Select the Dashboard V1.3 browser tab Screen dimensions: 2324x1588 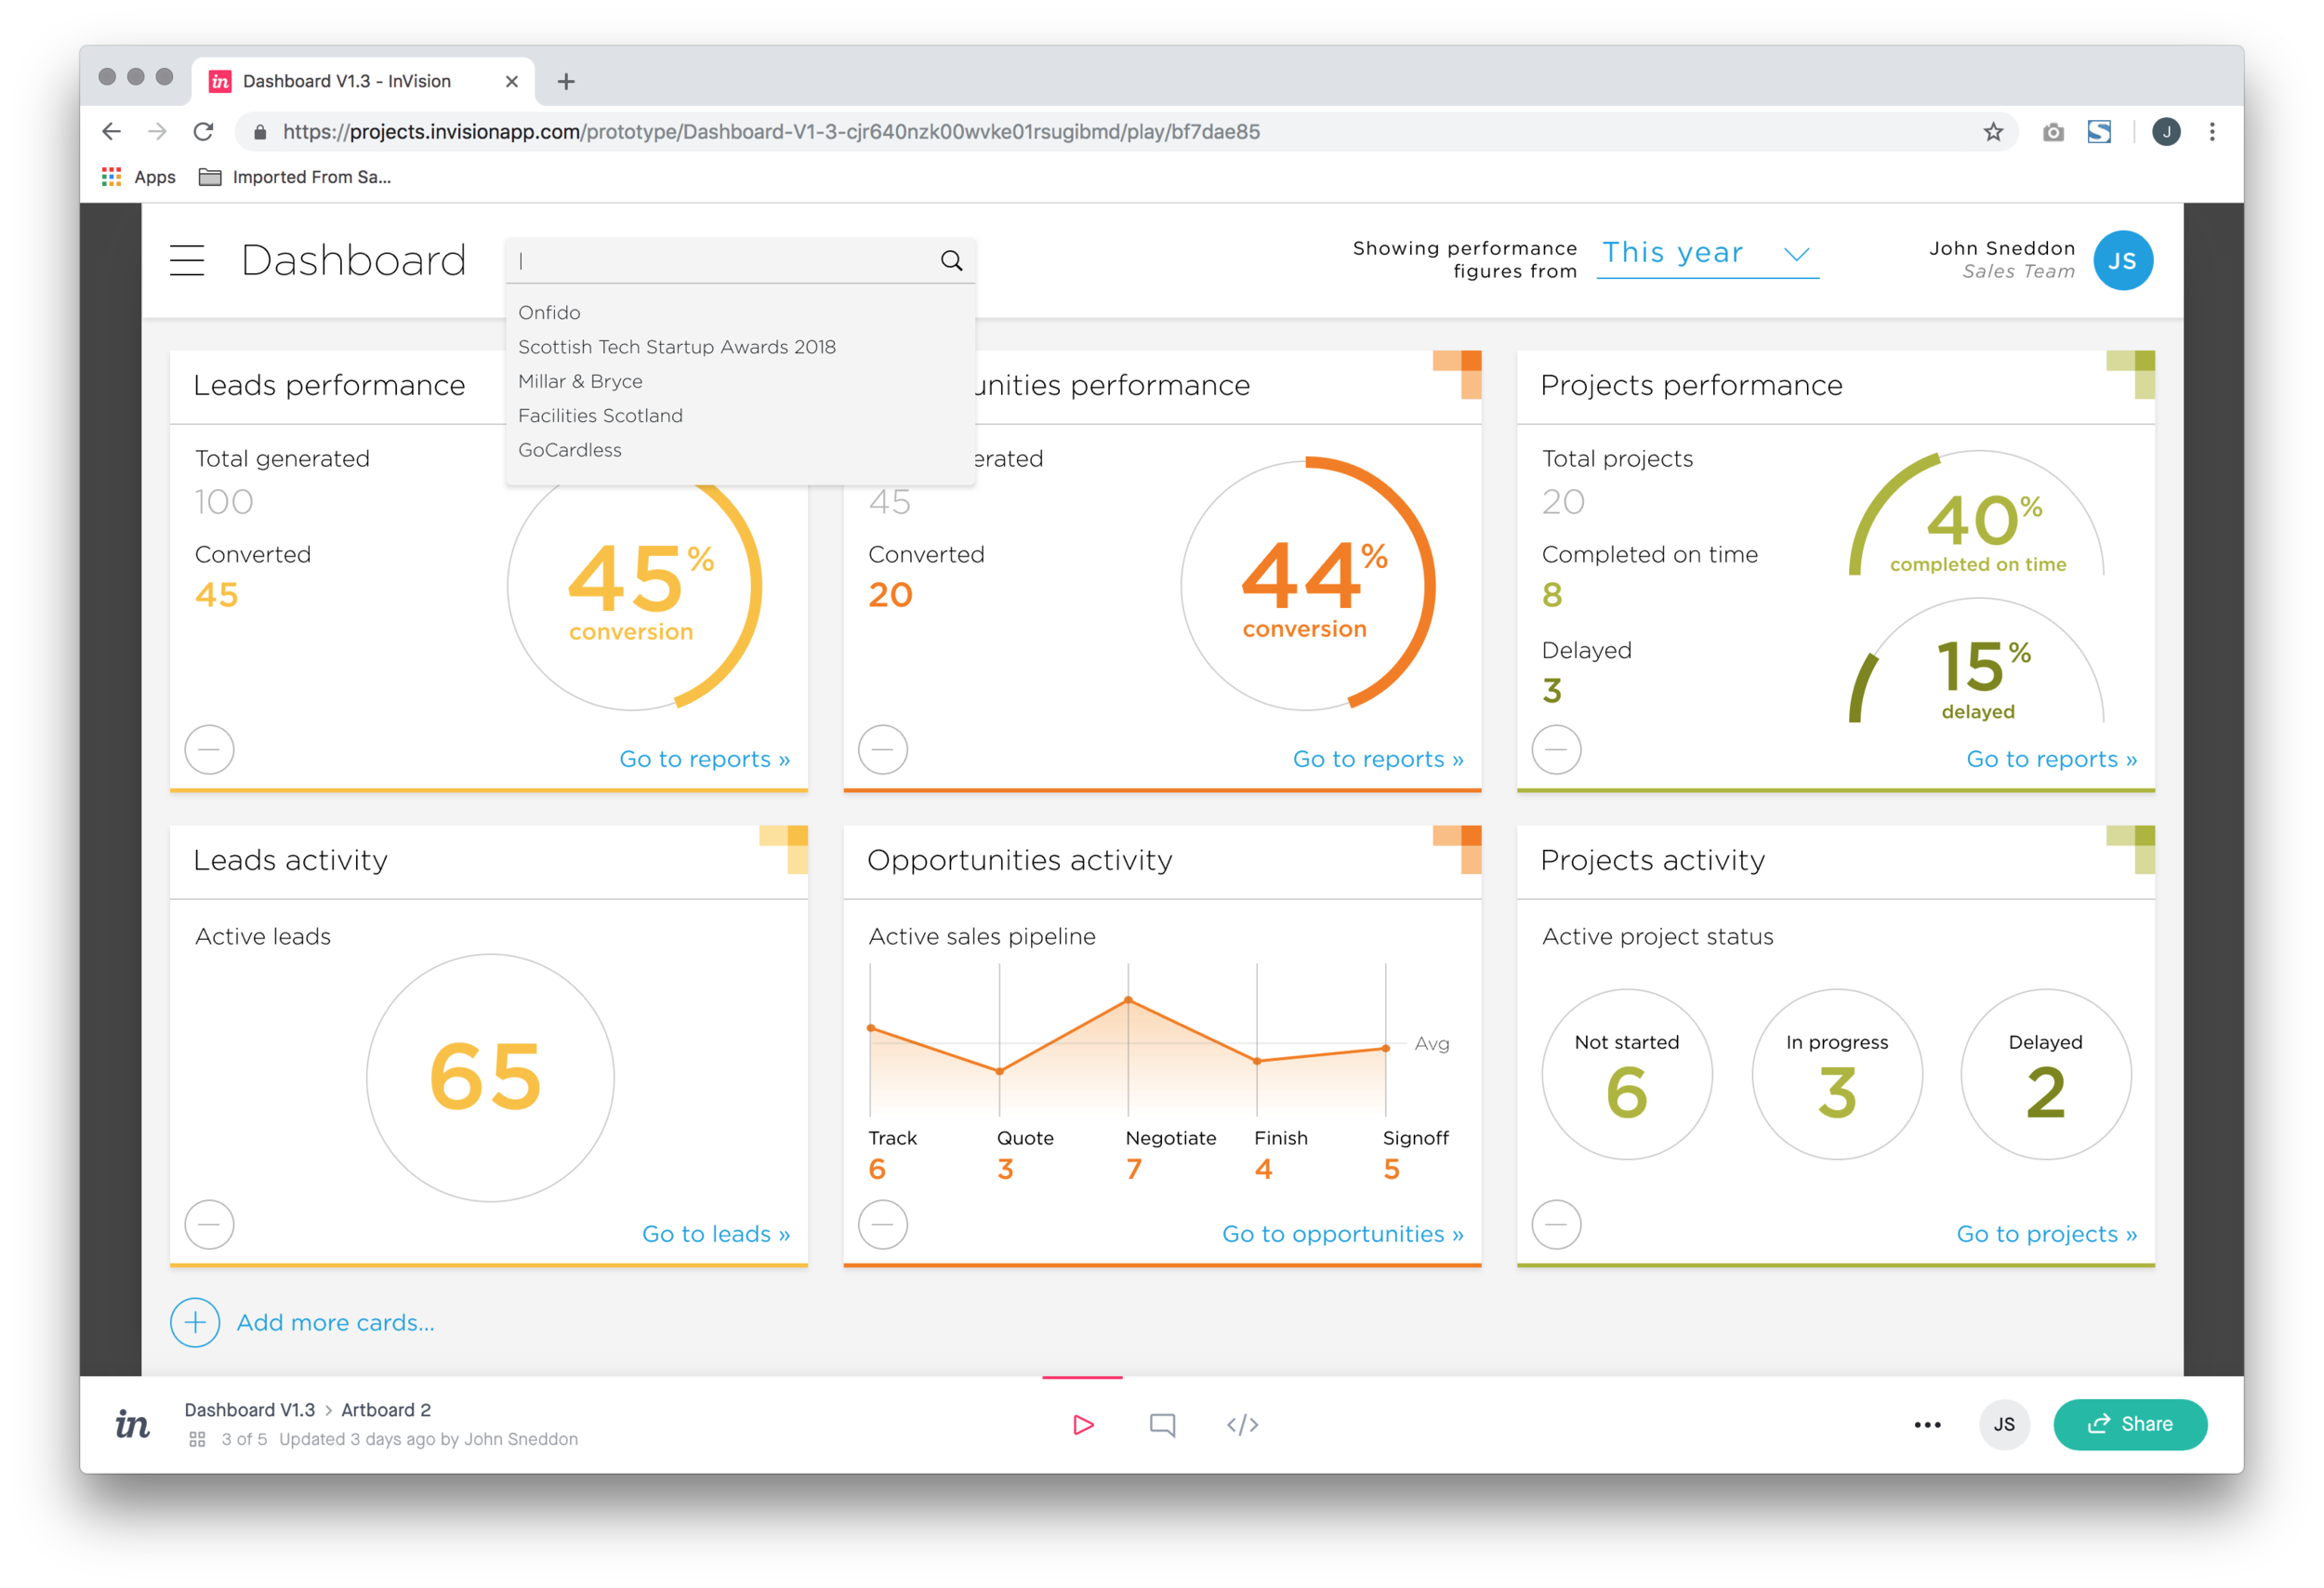click(346, 81)
